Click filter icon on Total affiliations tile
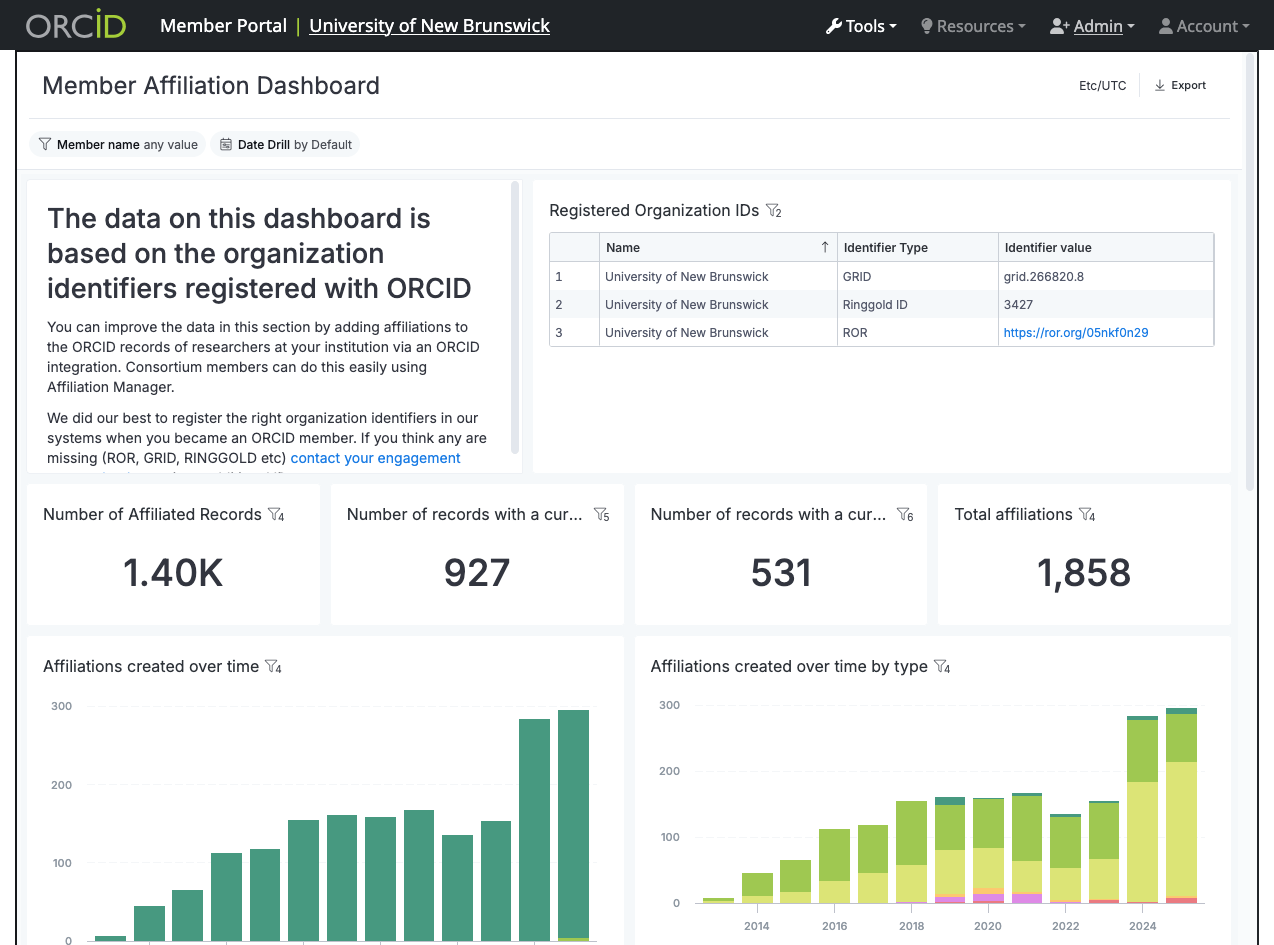The height and width of the screenshot is (945, 1274). 1087,514
